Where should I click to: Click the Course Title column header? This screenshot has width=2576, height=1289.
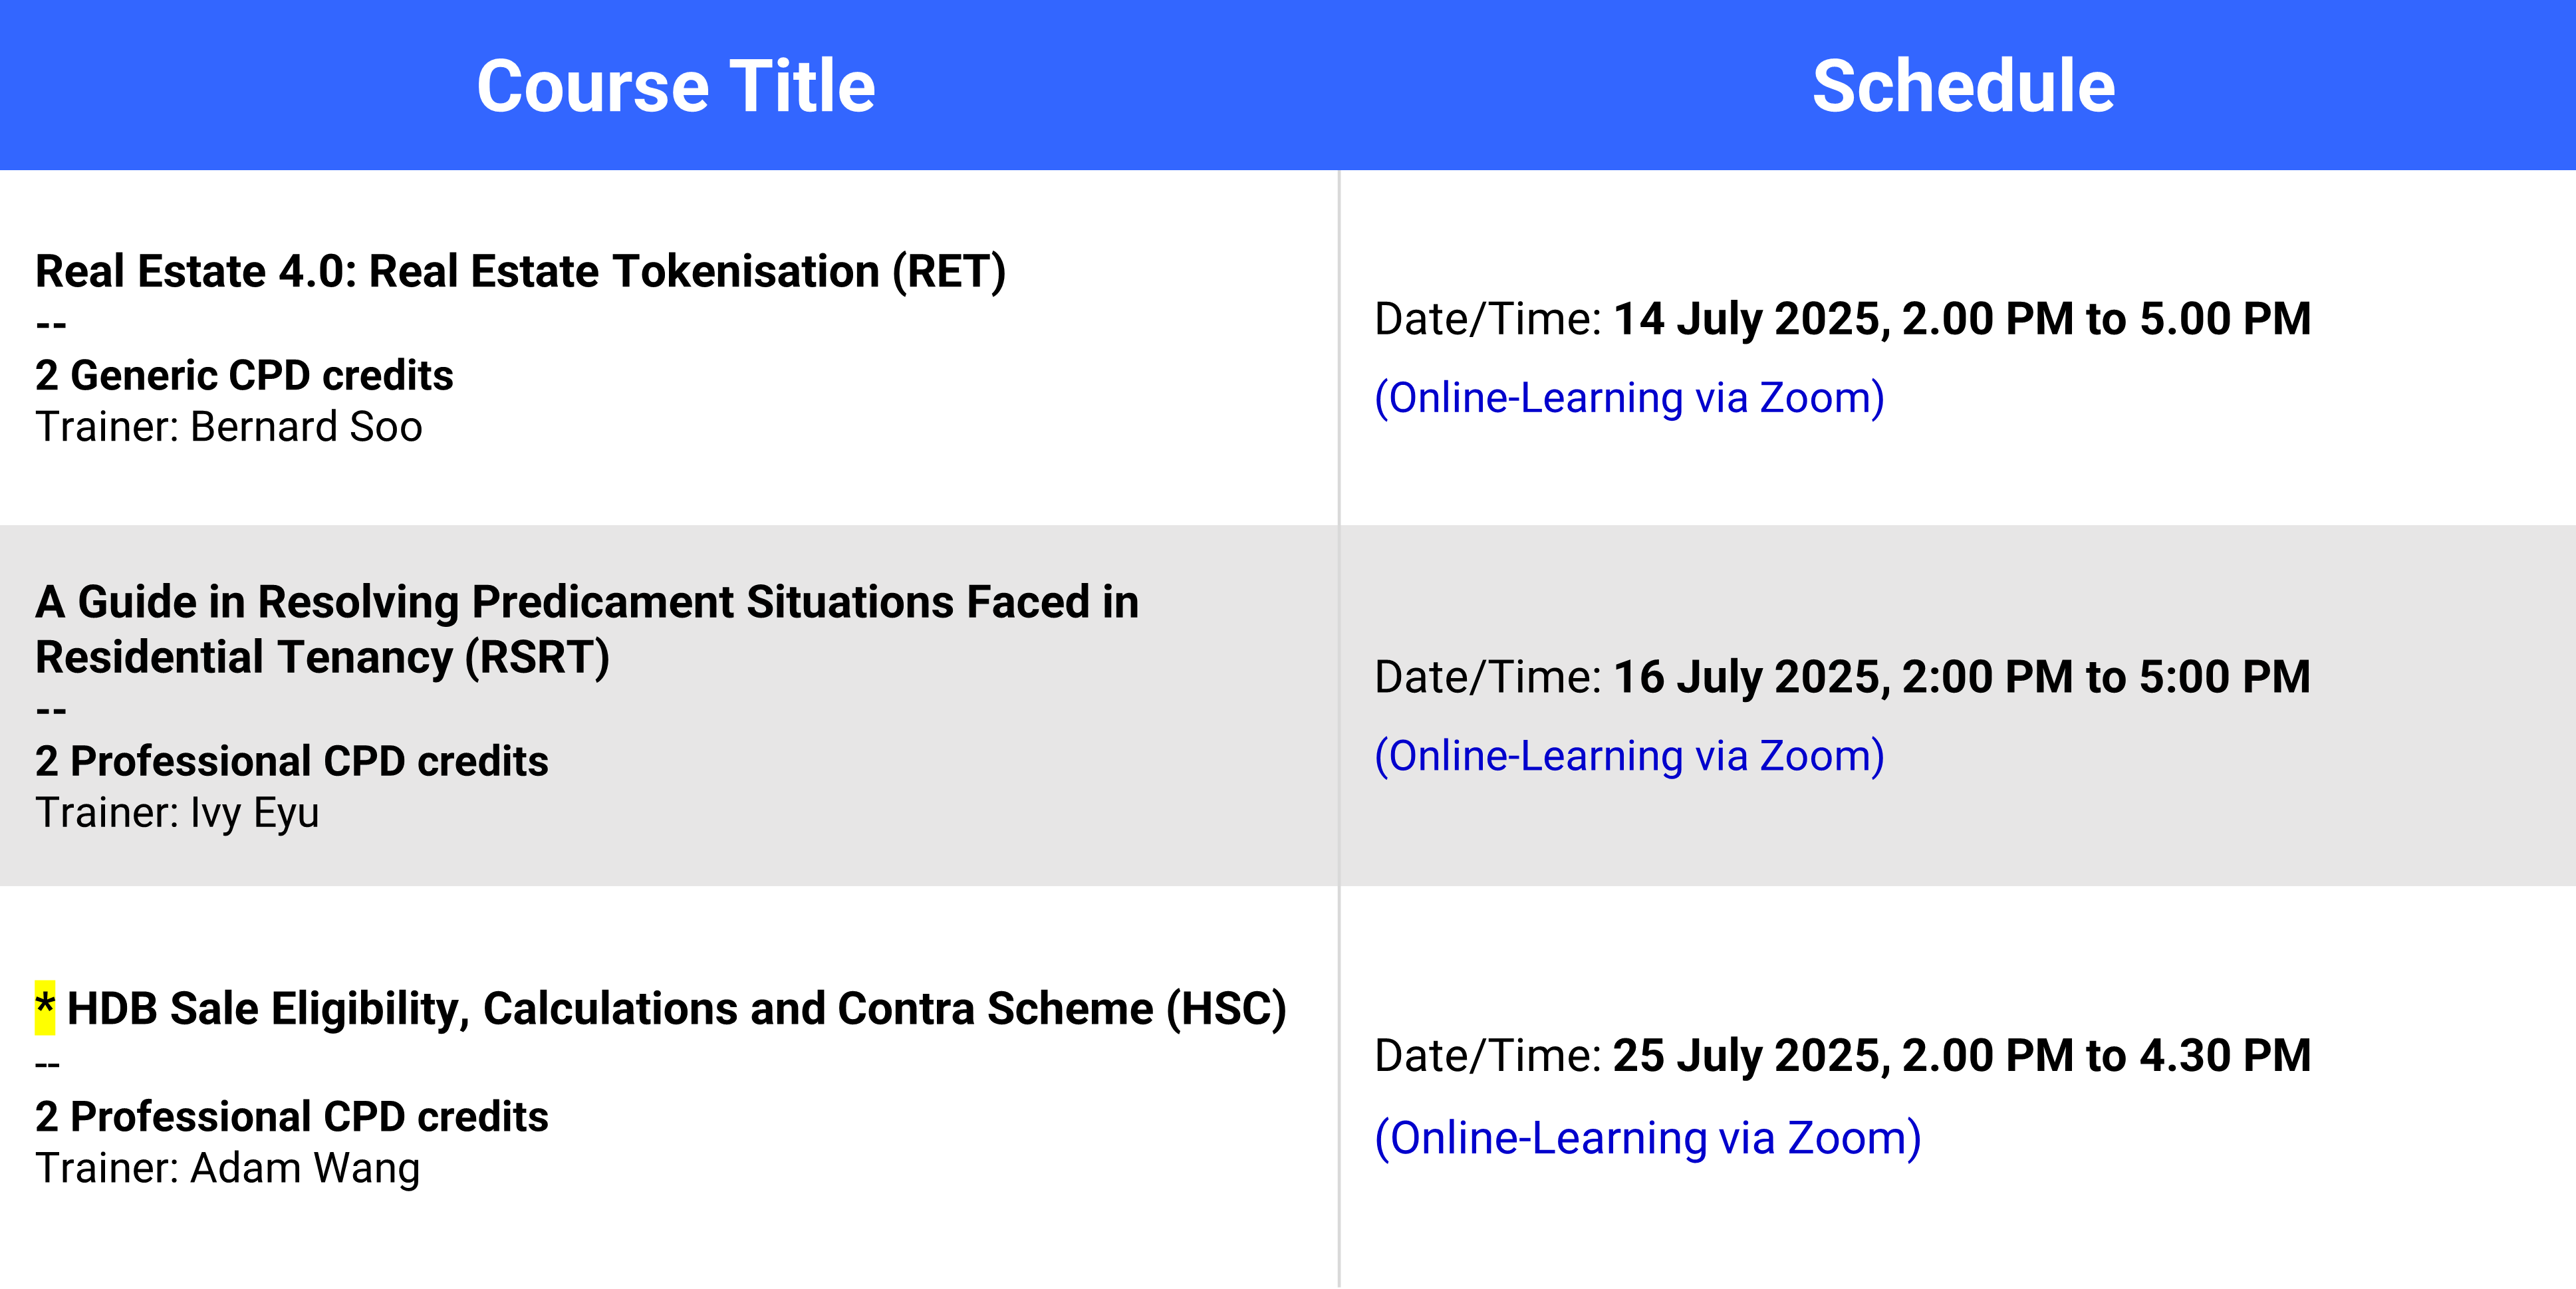tap(676, 86)
